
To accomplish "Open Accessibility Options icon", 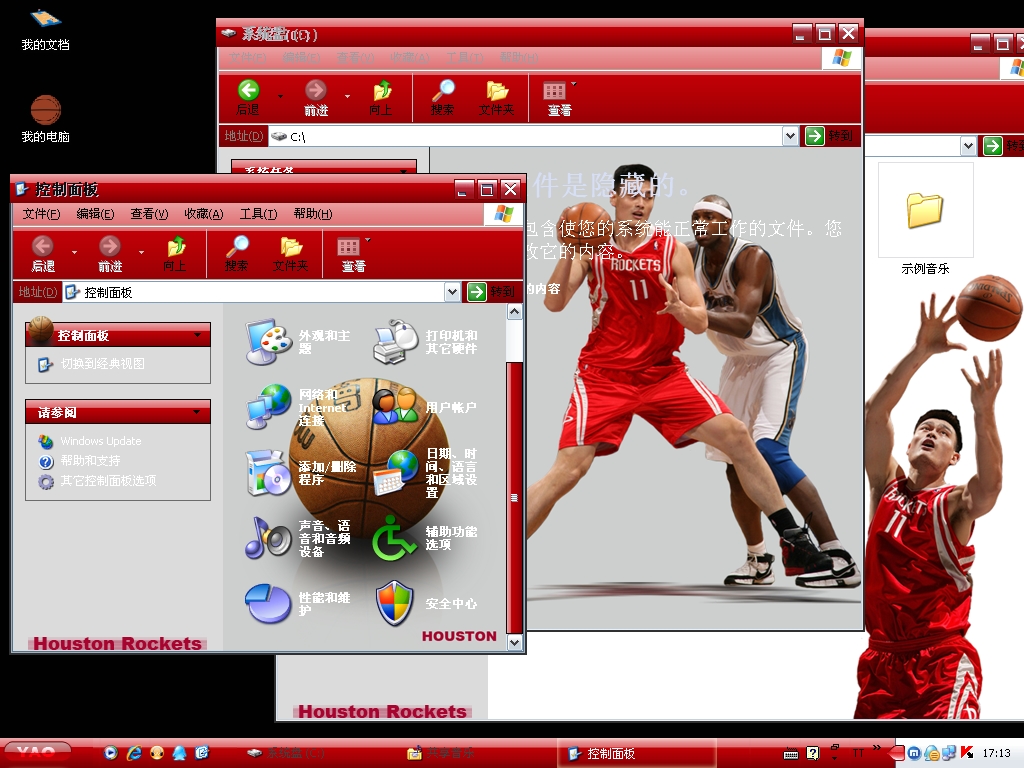I will click(x=396, y=537).
